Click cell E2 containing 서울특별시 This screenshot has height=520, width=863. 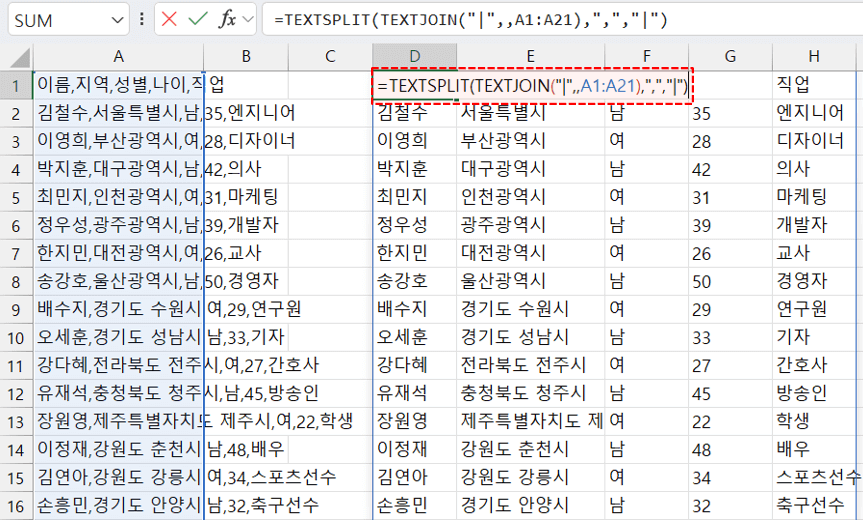[x=531, y=113]
